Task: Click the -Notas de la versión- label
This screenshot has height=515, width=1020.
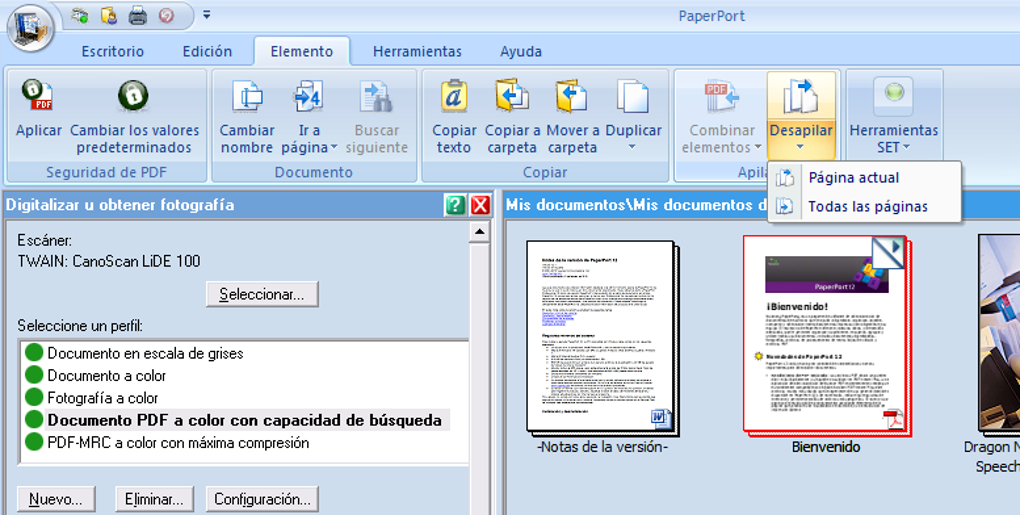Action: click(x=602, y=447)
